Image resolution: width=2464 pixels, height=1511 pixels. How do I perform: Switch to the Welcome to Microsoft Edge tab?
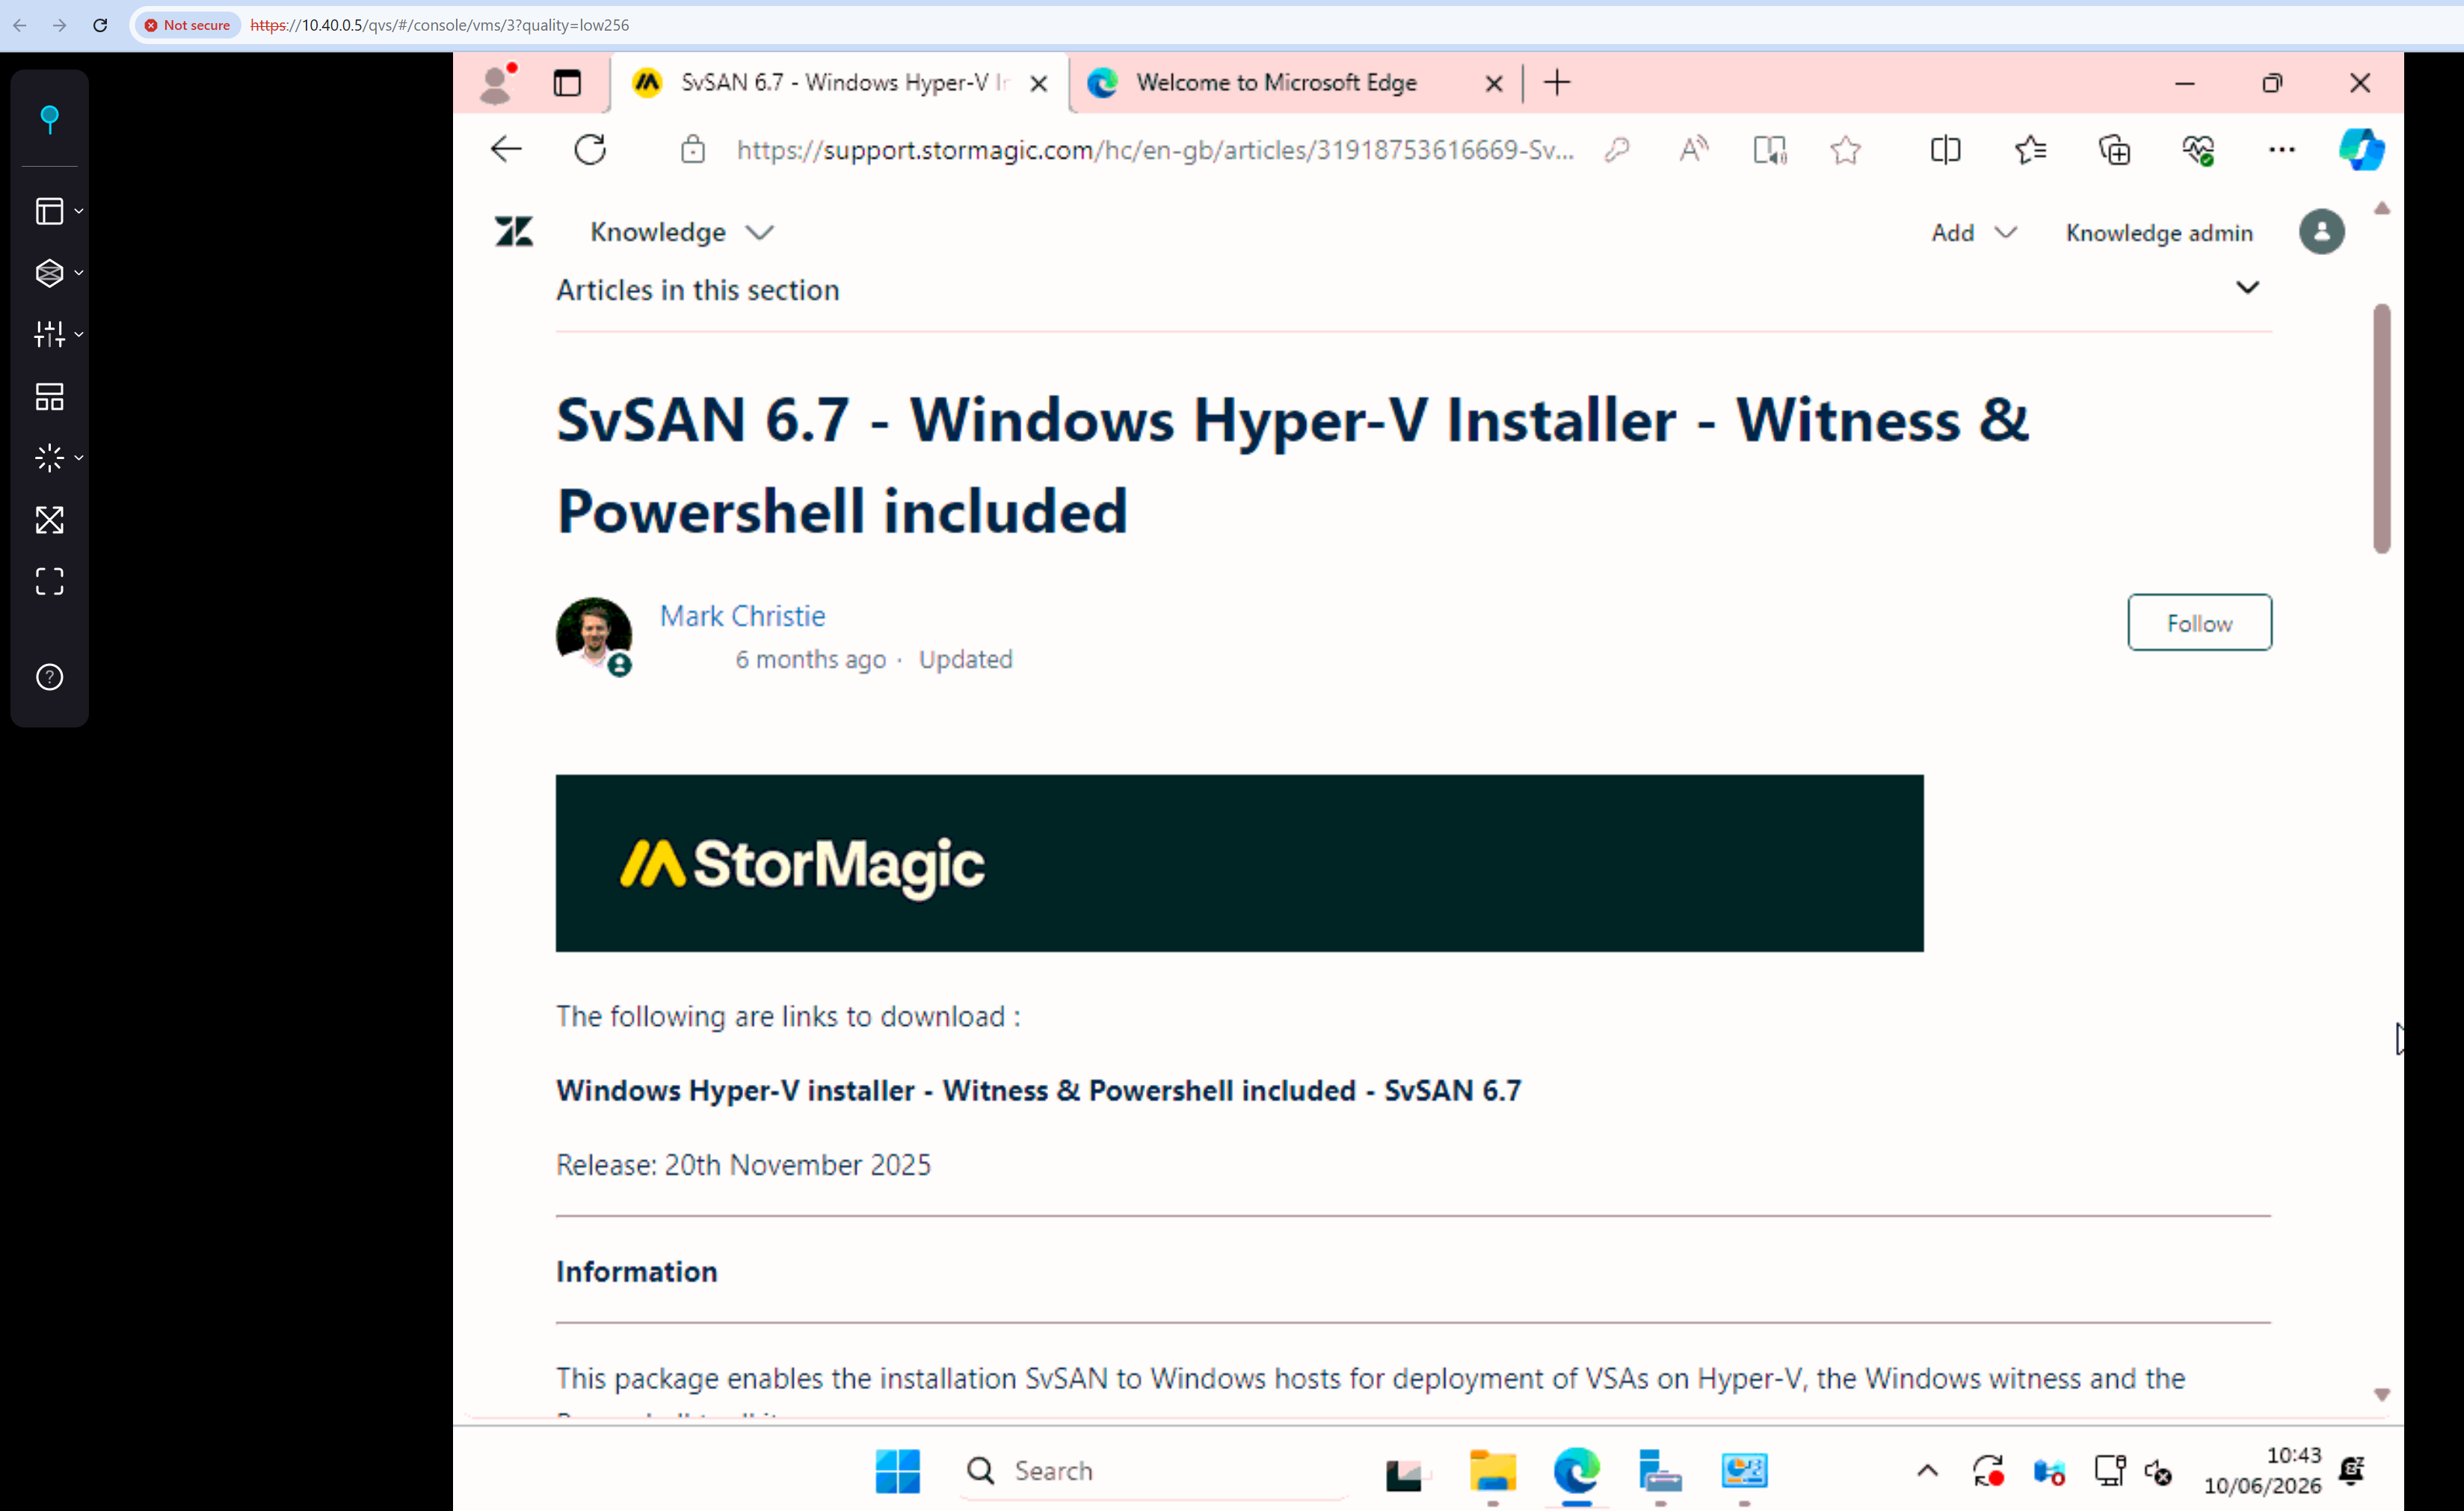(x=1275, y=83)
